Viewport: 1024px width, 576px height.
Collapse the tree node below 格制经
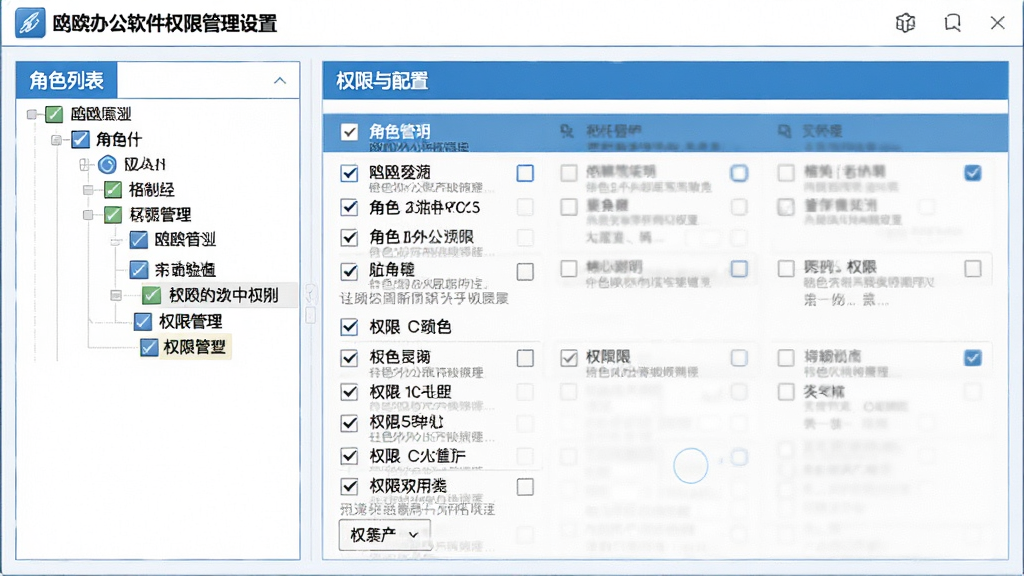pos(88,215)
